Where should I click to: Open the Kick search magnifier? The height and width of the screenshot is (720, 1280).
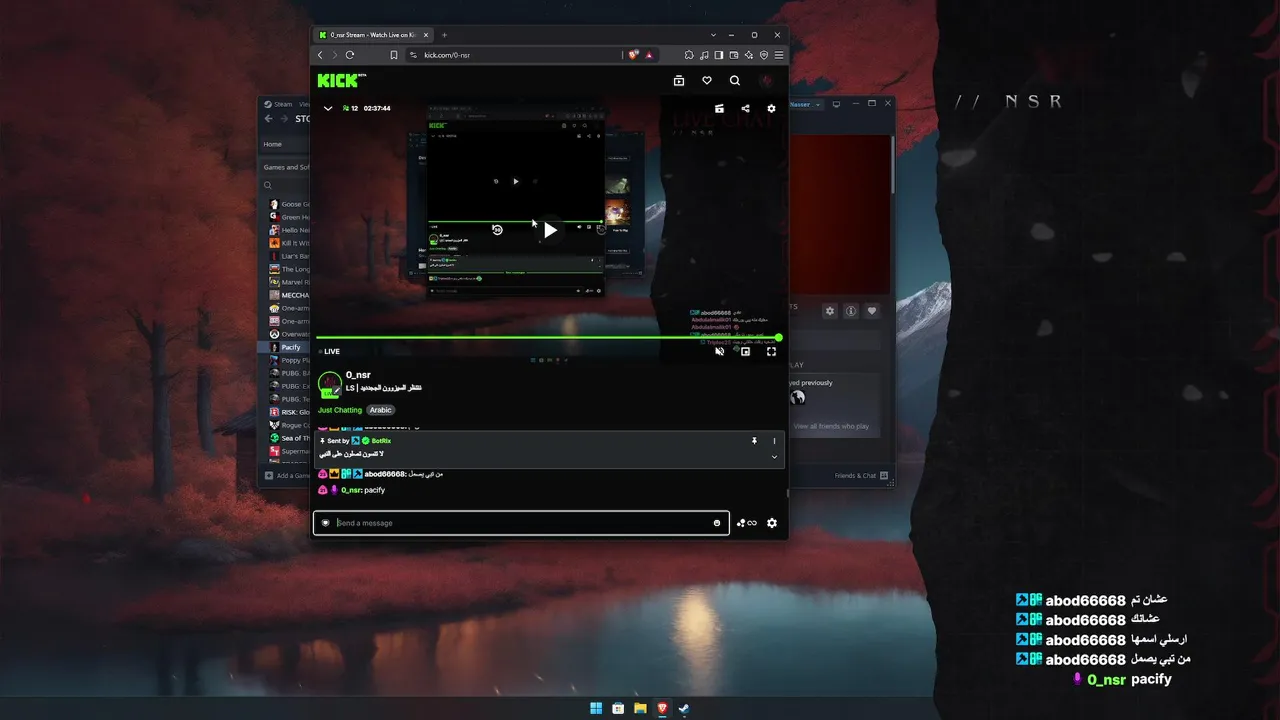[x=735, y=81]
